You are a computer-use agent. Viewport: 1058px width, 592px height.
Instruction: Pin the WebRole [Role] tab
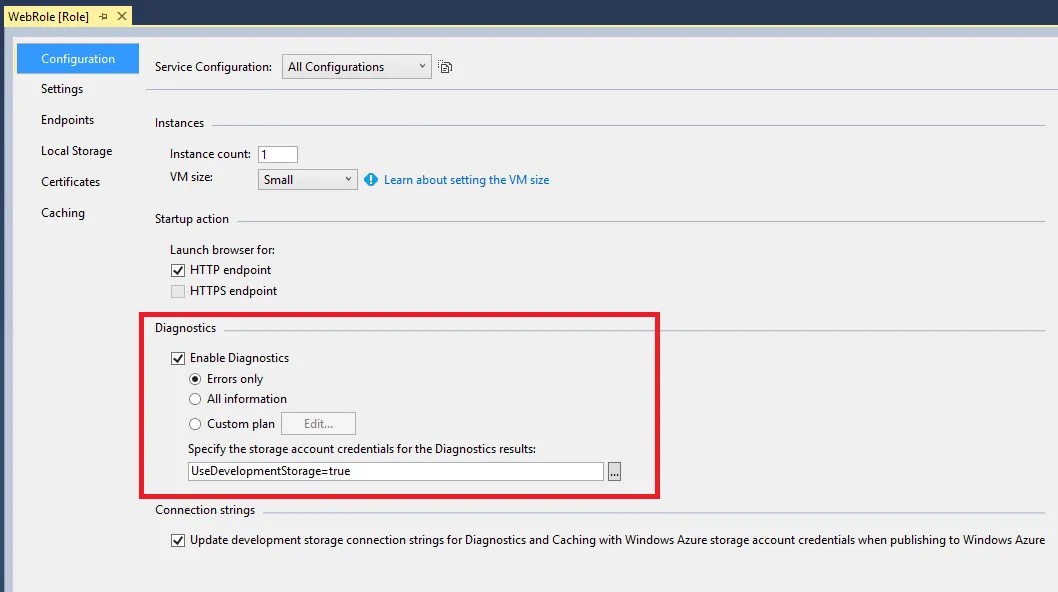103,16
